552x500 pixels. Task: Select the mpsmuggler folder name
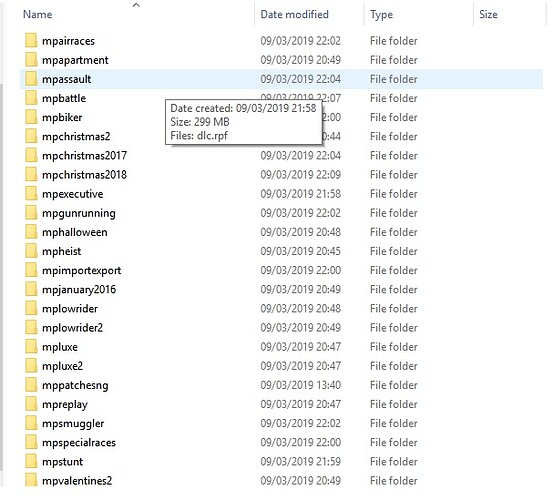point(73,424)
